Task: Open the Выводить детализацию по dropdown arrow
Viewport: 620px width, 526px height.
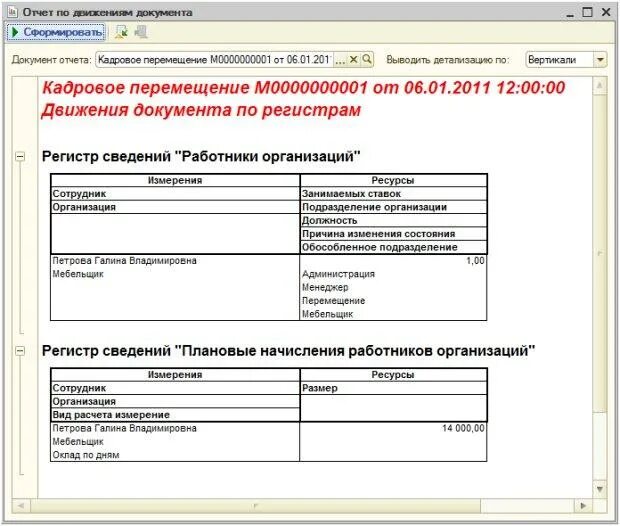Action: point(600,60)
